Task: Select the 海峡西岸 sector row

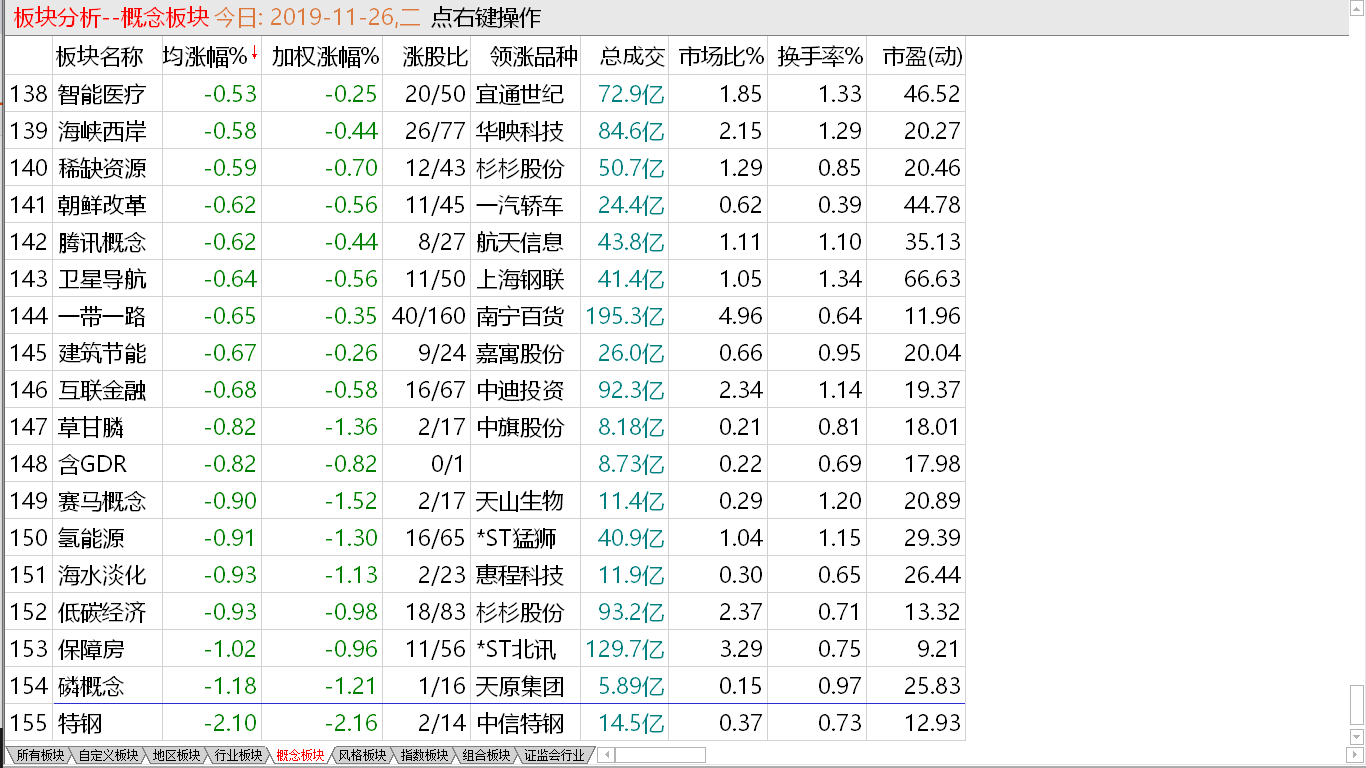Action: [485, 131]
